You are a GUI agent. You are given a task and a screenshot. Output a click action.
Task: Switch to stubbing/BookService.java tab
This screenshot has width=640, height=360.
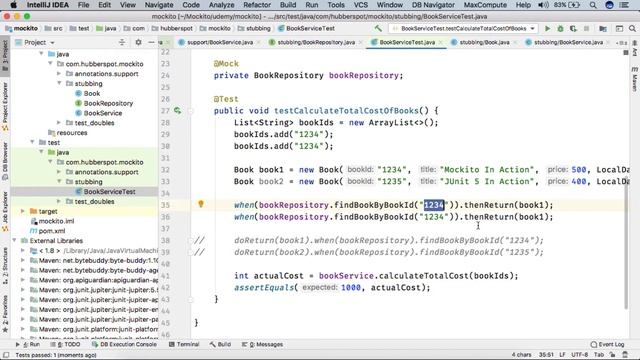[x=568, y=42]
